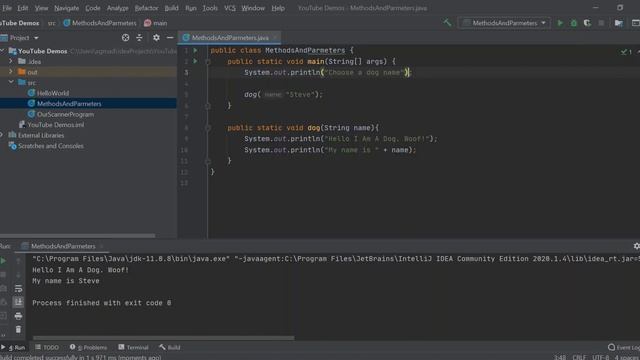640x360 pixels.
Task: Rerun the program from the Run panel
Action: [x=3, y=260]
